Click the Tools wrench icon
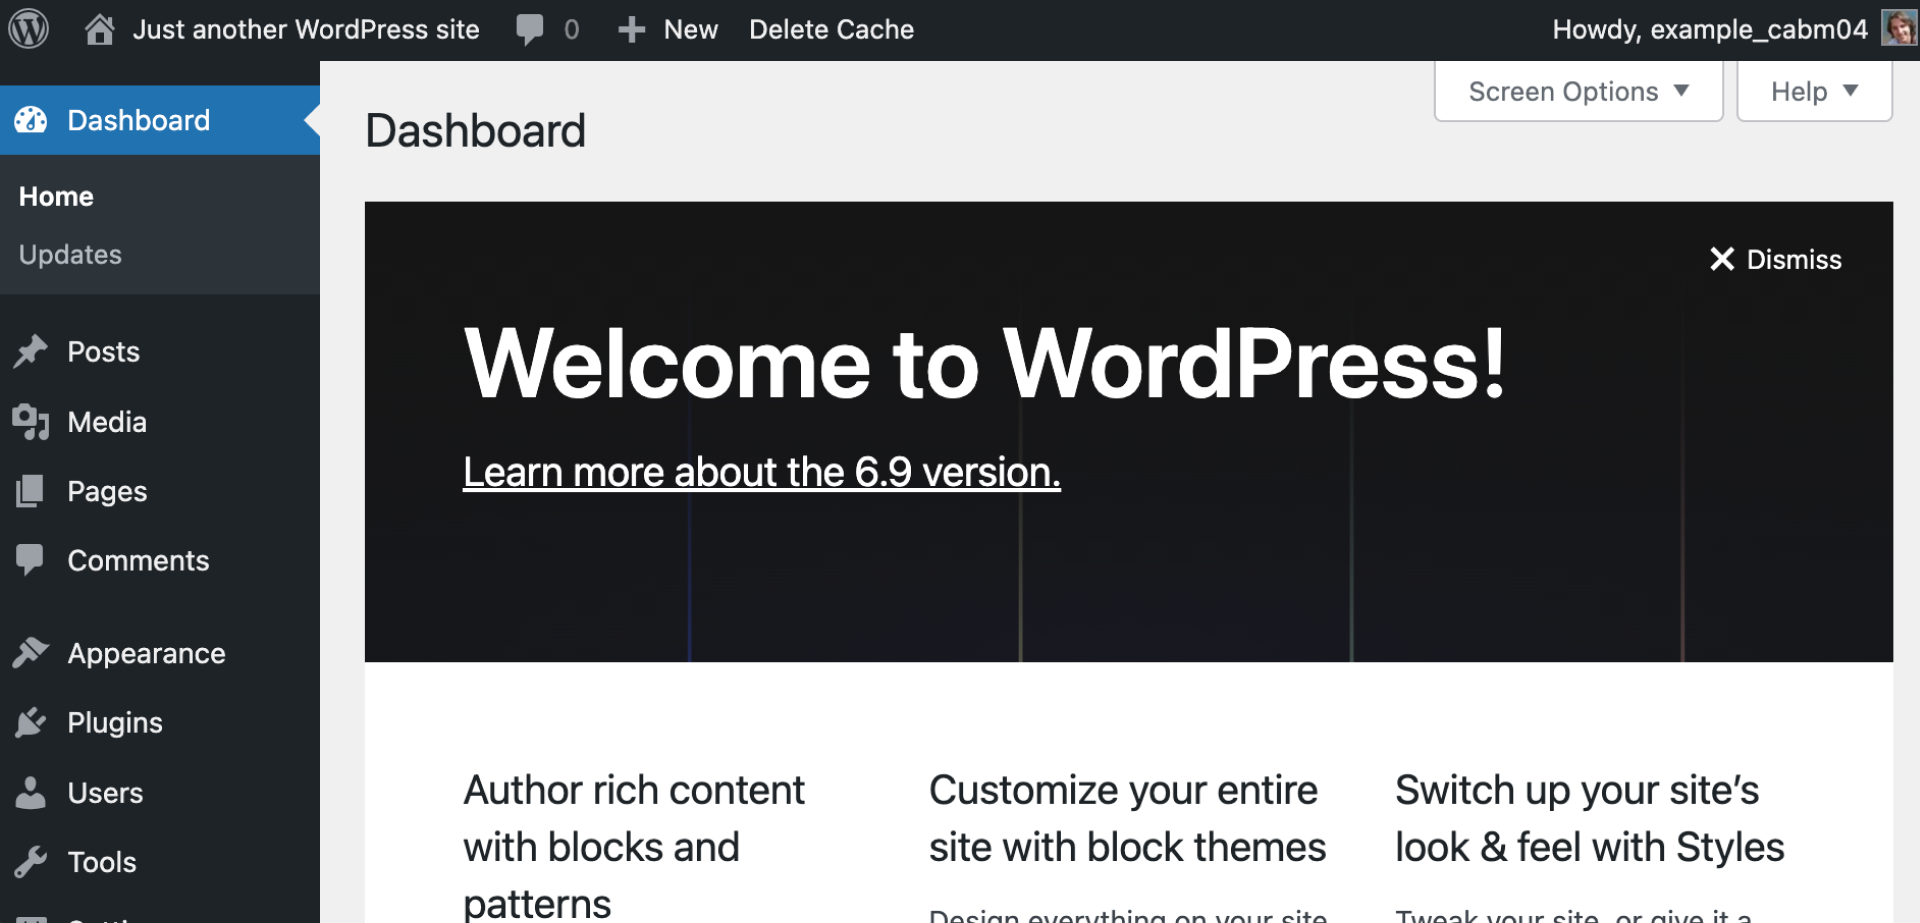 31,861
